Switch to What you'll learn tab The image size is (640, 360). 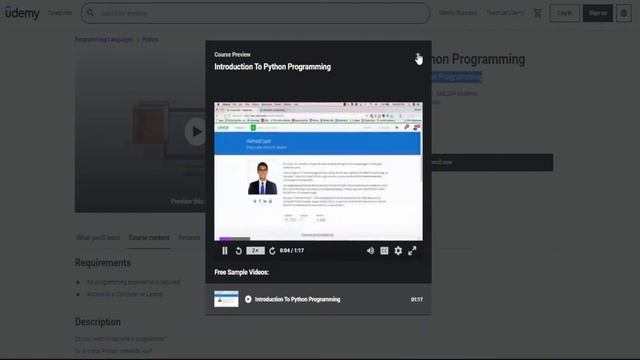(x=98, y=238)
